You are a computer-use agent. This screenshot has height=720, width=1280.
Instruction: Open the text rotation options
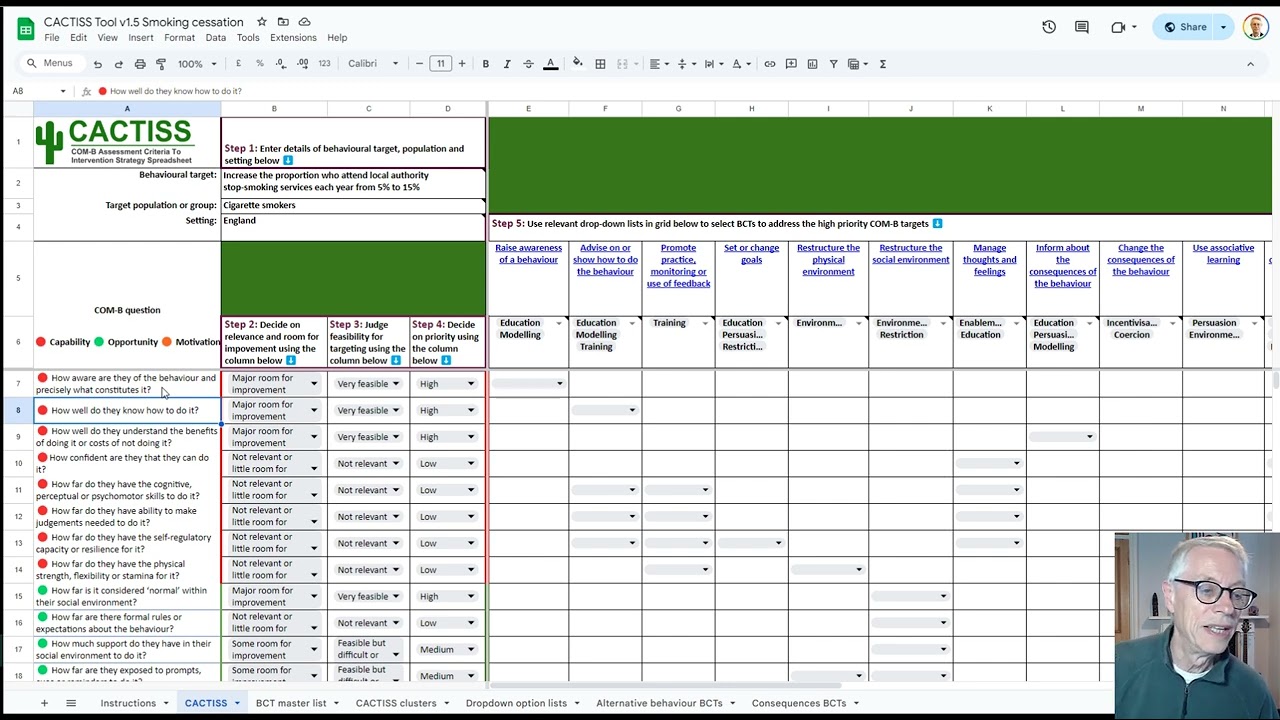pos(740,64)
